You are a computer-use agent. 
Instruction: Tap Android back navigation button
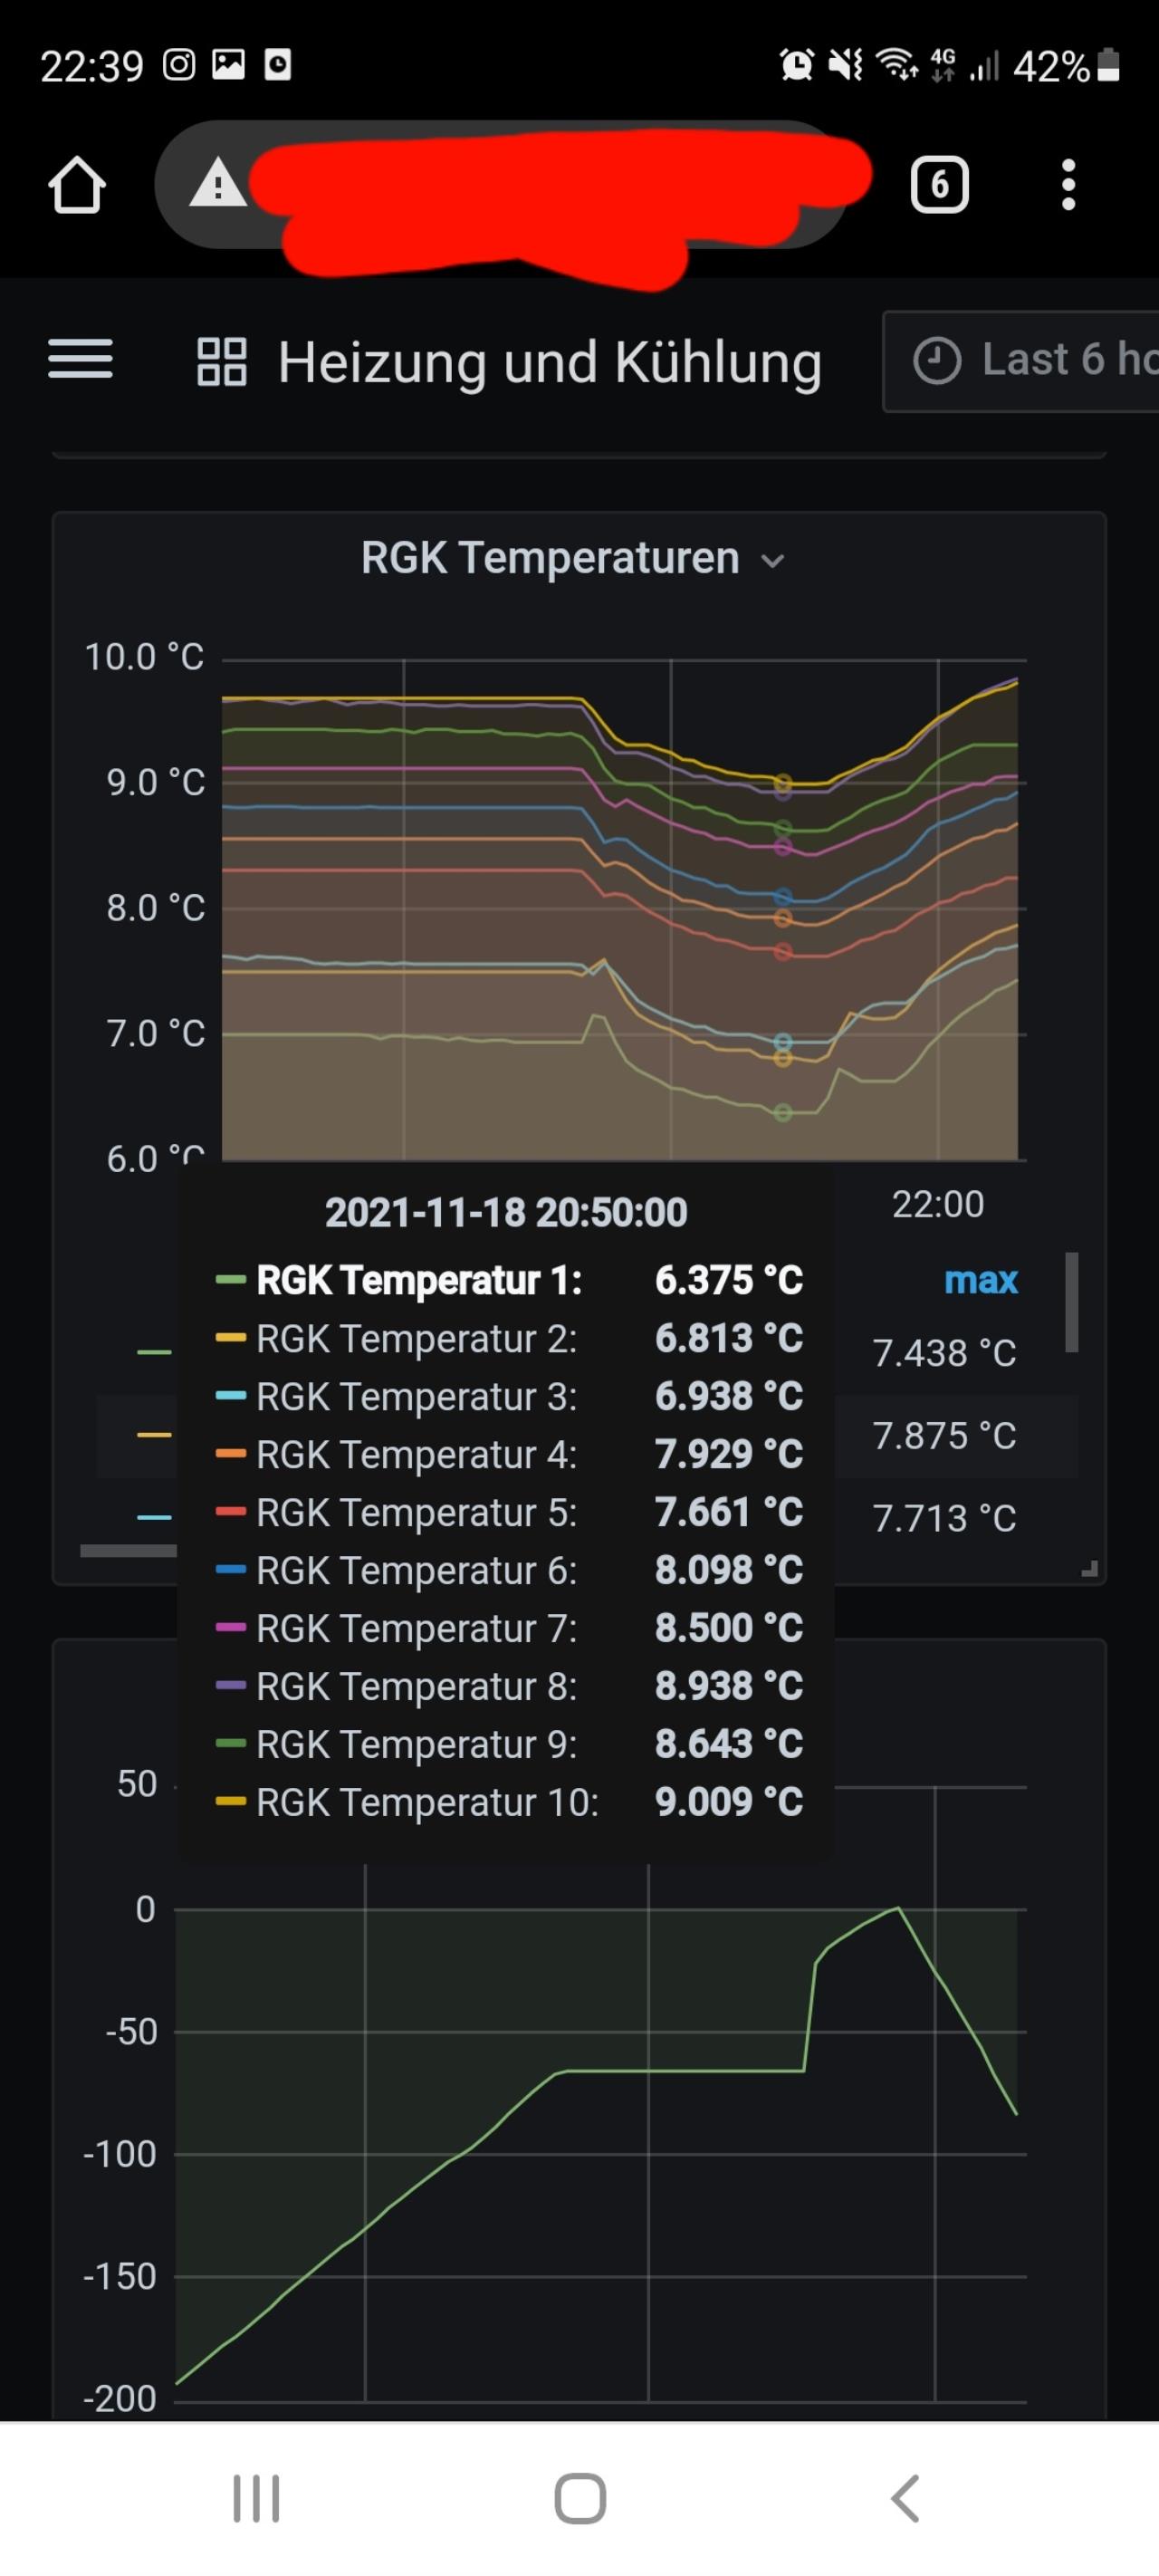pyautogui.click(x=904, y=2499)
